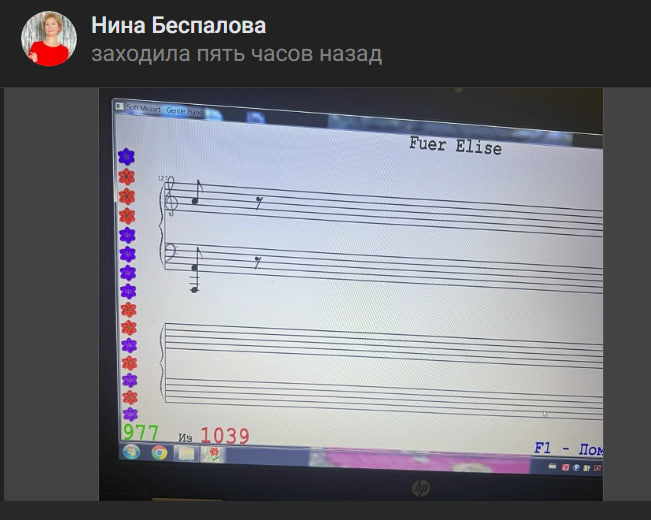Click the topmost purple flower in progress column
Image resolution: width=651 pixels, height=520 pixels.
126,157
